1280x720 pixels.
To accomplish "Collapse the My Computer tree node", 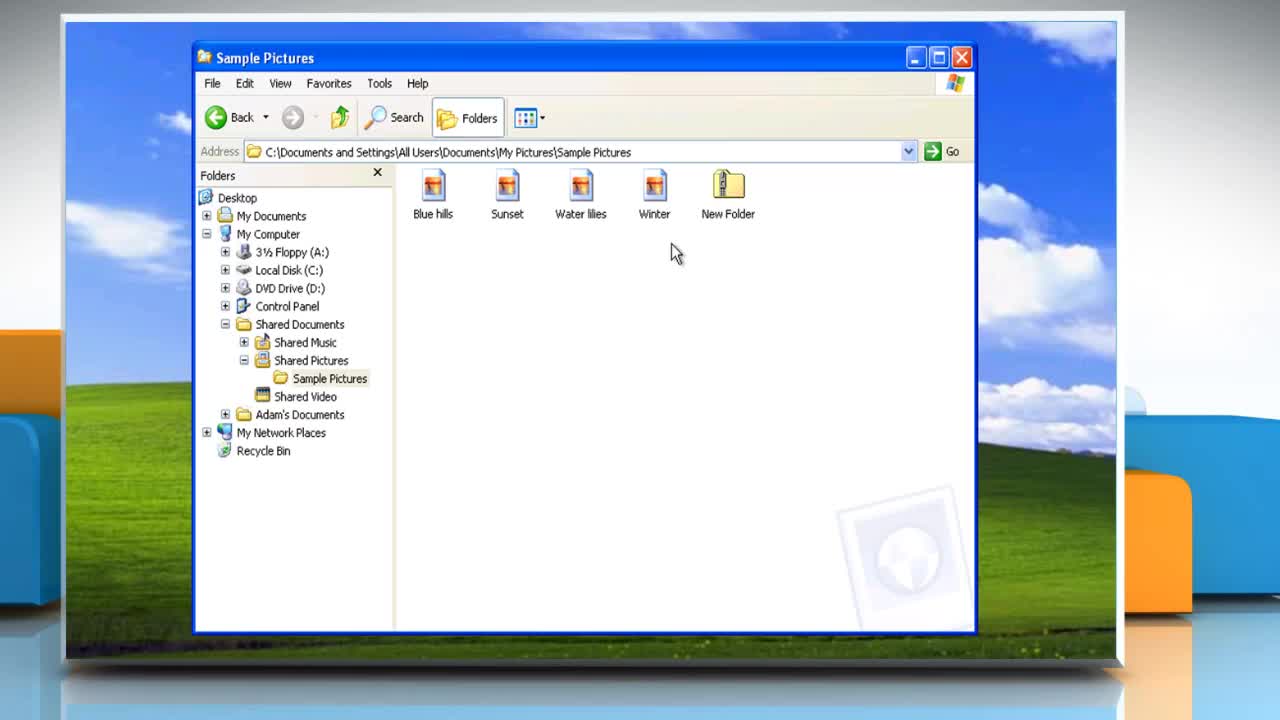I will (x=207, y=234).
